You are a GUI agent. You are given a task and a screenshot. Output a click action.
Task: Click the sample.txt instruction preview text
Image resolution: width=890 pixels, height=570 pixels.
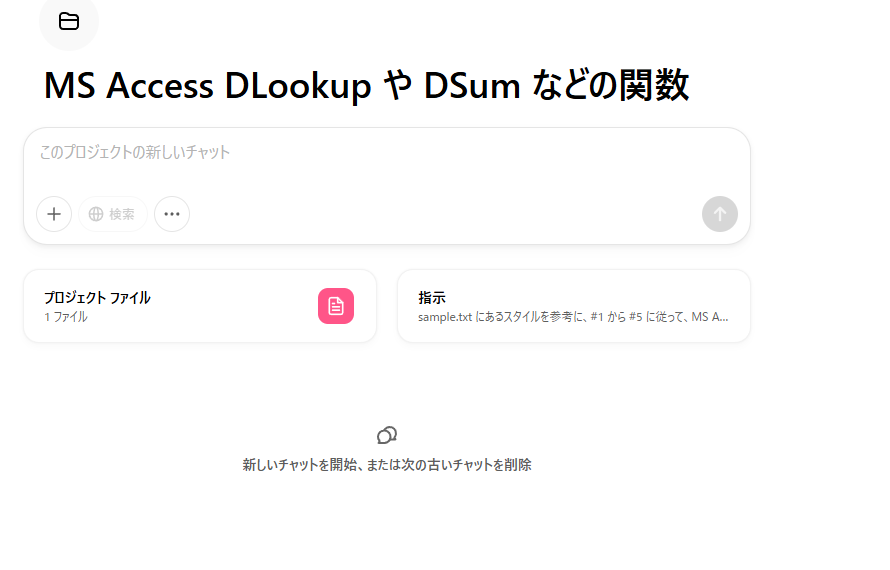tap(573, 317)
